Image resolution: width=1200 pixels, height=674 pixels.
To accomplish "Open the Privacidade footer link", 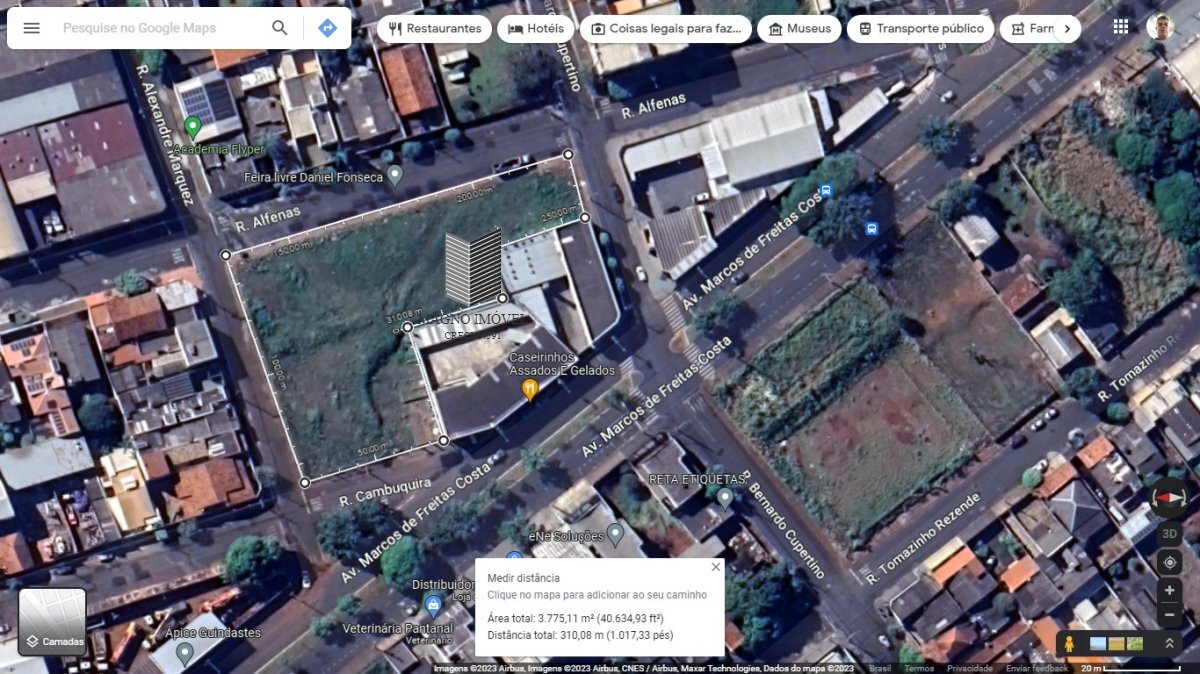I will tap(970, 668).
